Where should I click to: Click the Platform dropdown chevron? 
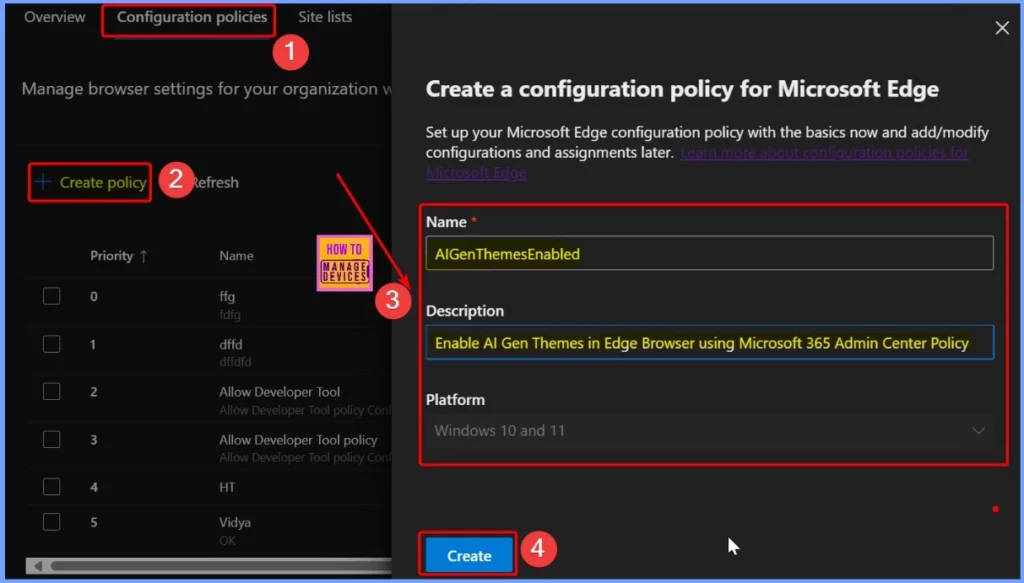978,431
